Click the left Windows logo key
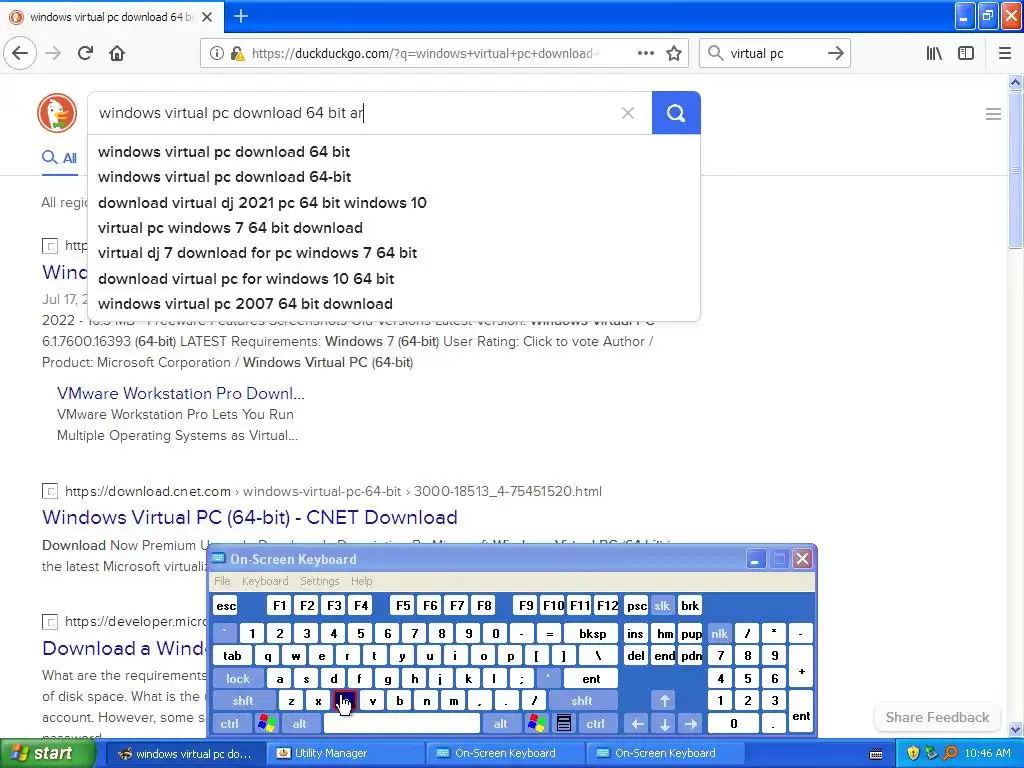The height and width of the screenshot is (768, 1024). [267, 724]
